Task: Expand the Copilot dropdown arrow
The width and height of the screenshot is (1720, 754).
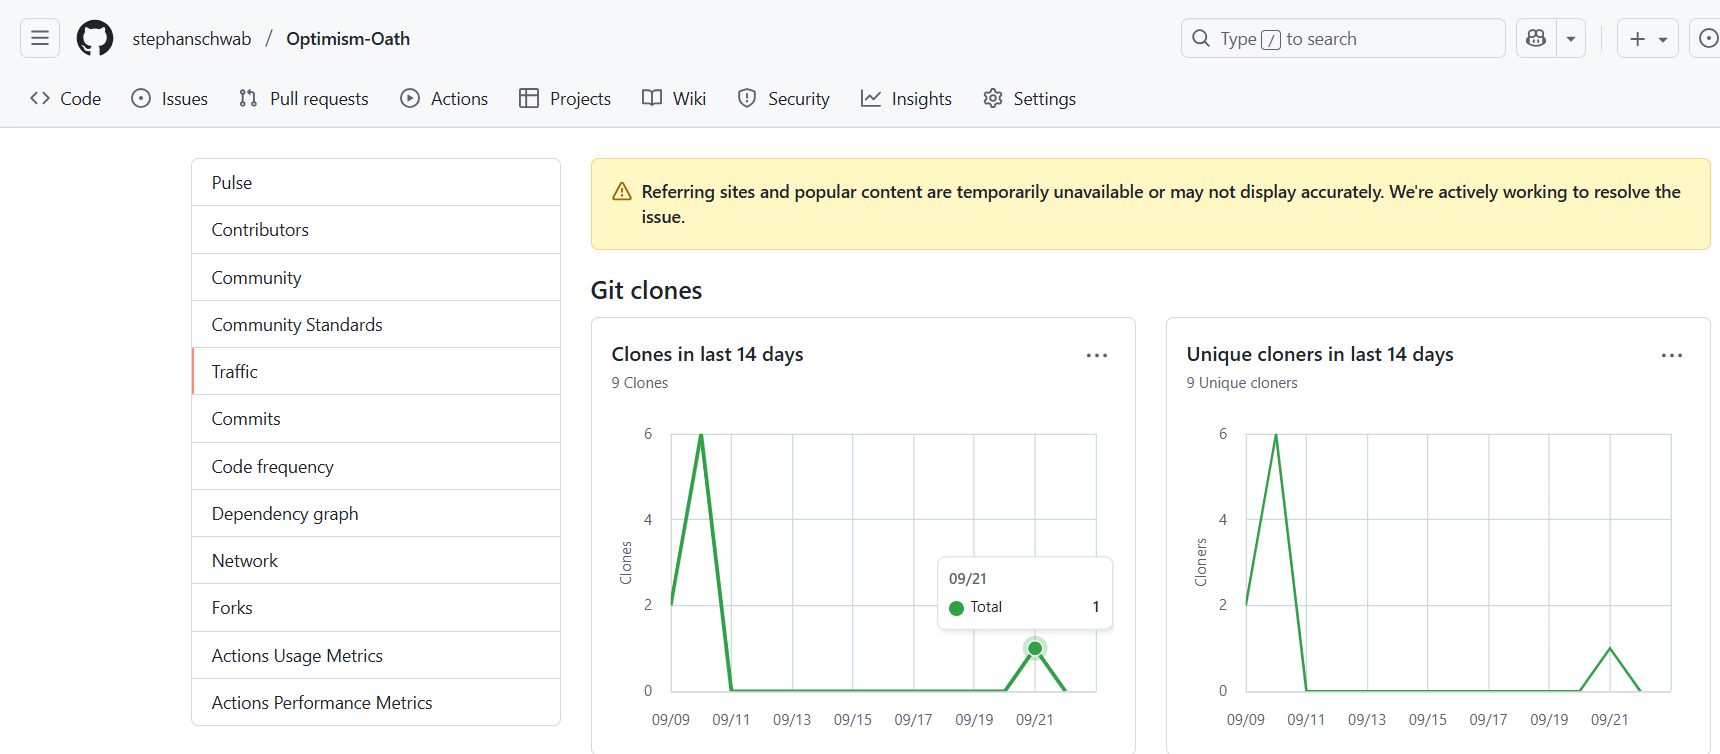Action: point(1571,39)
